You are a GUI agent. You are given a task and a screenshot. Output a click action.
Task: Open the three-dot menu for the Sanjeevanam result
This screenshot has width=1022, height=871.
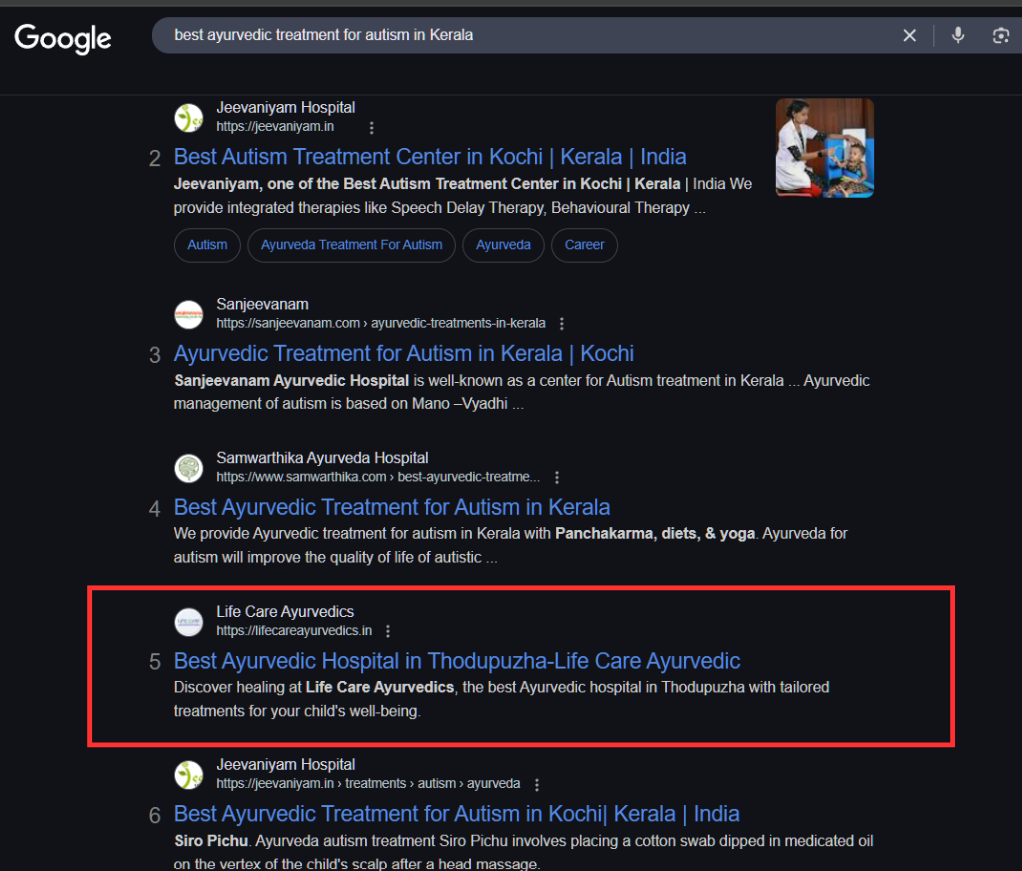(562, 323)
